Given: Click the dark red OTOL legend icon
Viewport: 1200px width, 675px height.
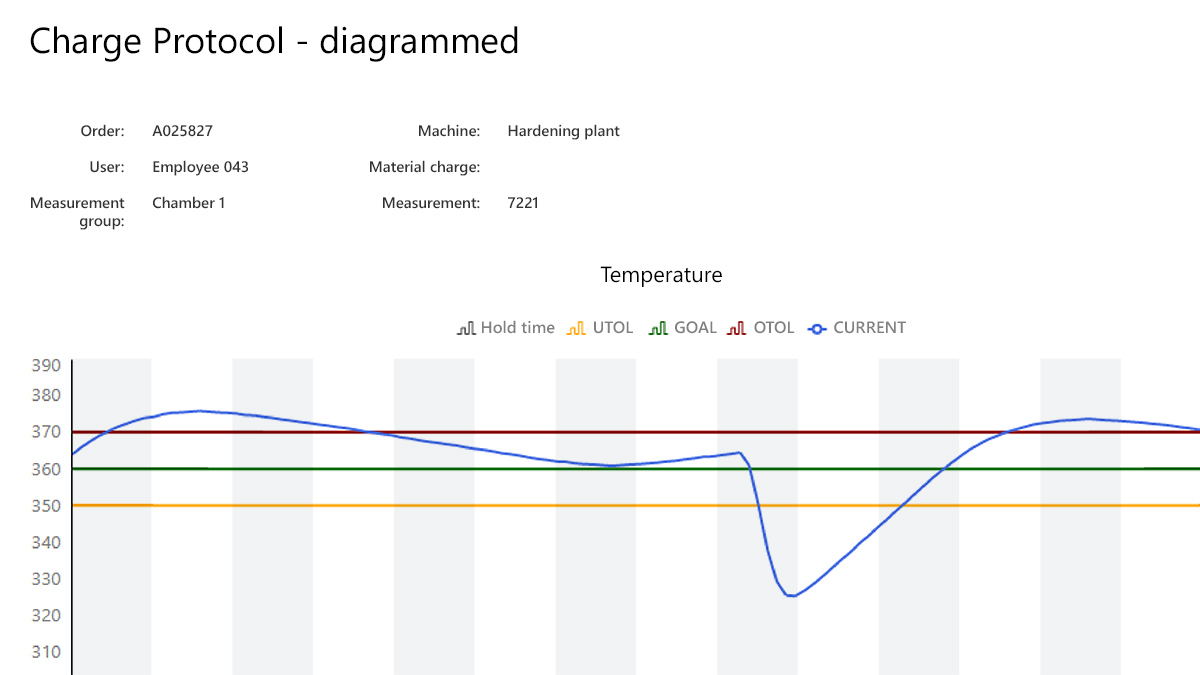Looking at the screenshot, I should pos(737,328).
